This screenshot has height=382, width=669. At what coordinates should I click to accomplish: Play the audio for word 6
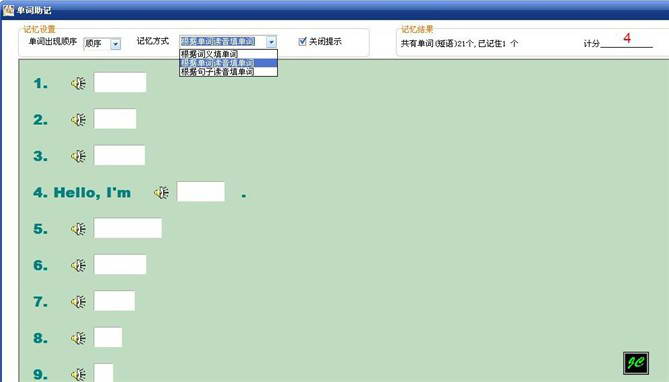(x=79, y=265)
